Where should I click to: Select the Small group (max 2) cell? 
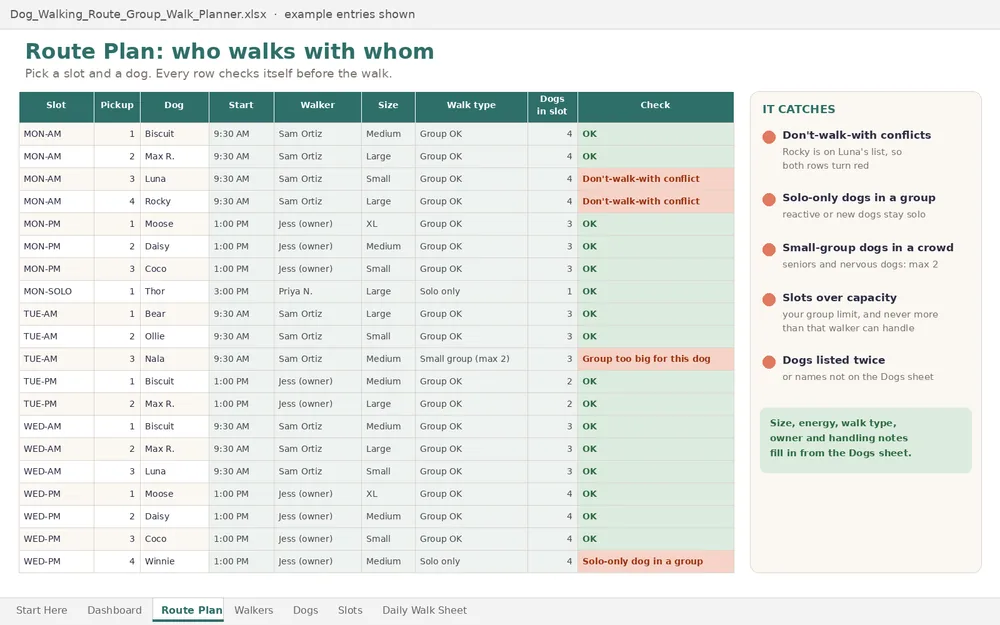pos(471,359)
